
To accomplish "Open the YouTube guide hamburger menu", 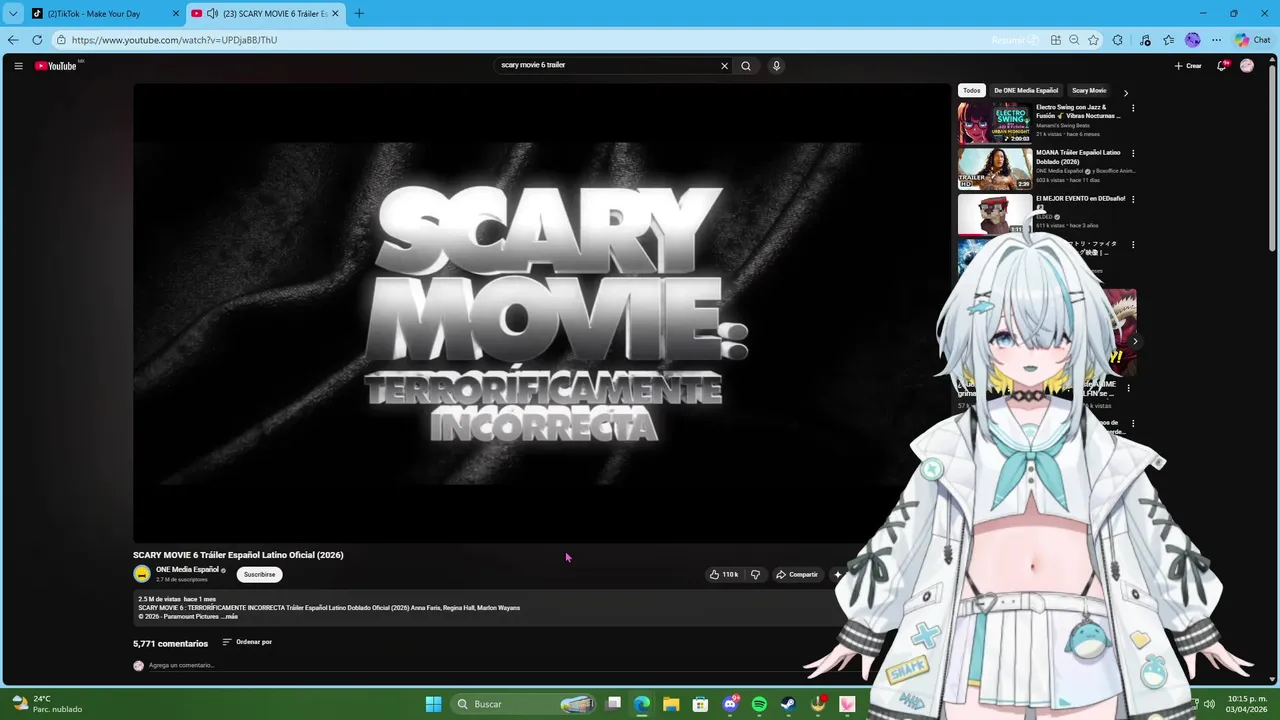I will tap(18, 66).
